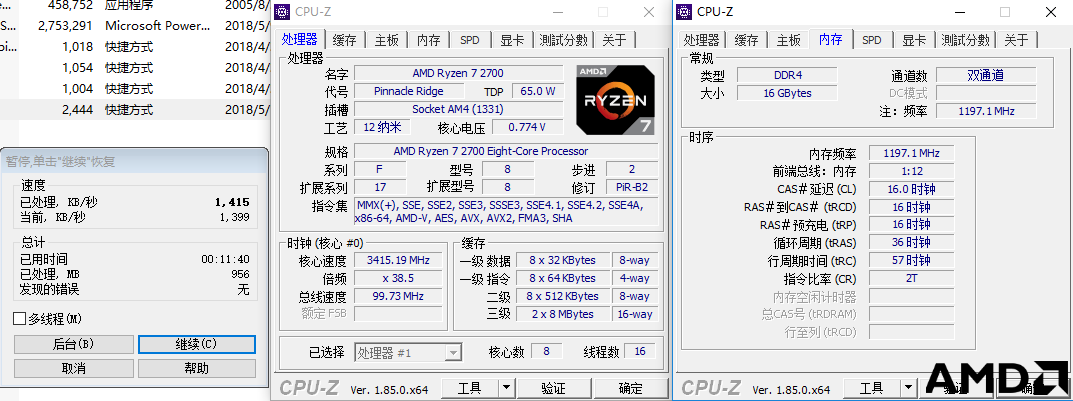Switch to 显卡 tab in right CPU-Z window
1073x401 pixels.
point(914,40)
